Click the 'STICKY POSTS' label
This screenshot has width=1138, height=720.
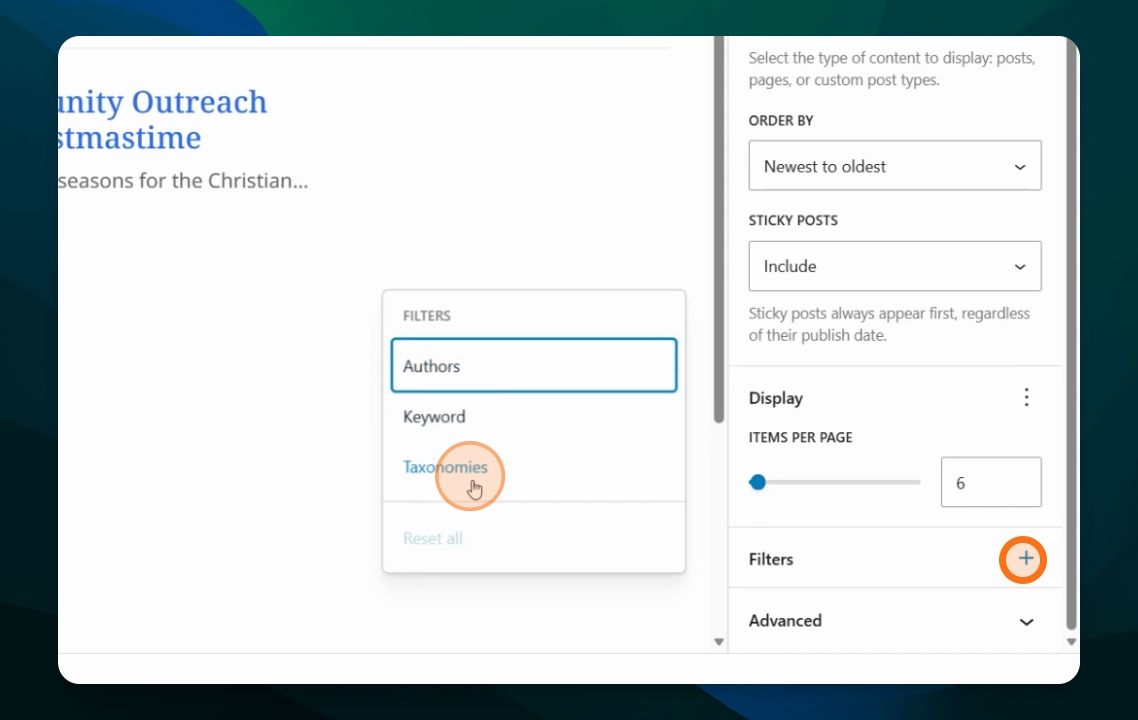pos(793,221)
